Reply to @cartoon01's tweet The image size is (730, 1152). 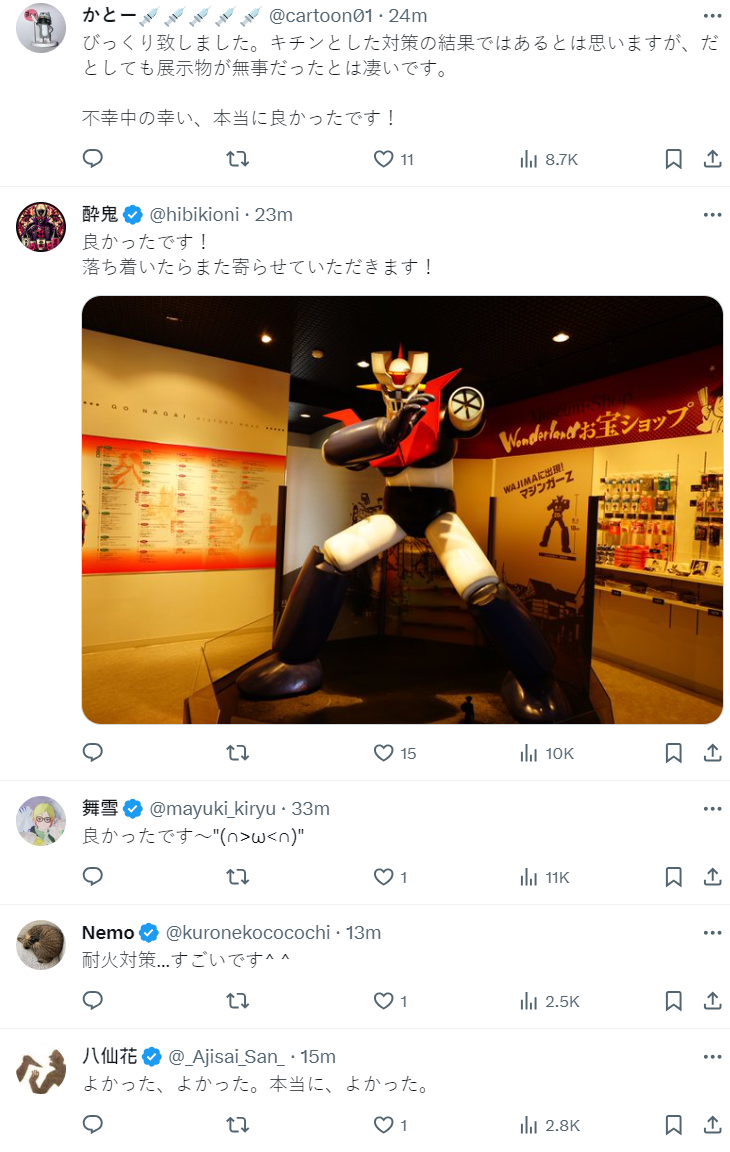93,159
